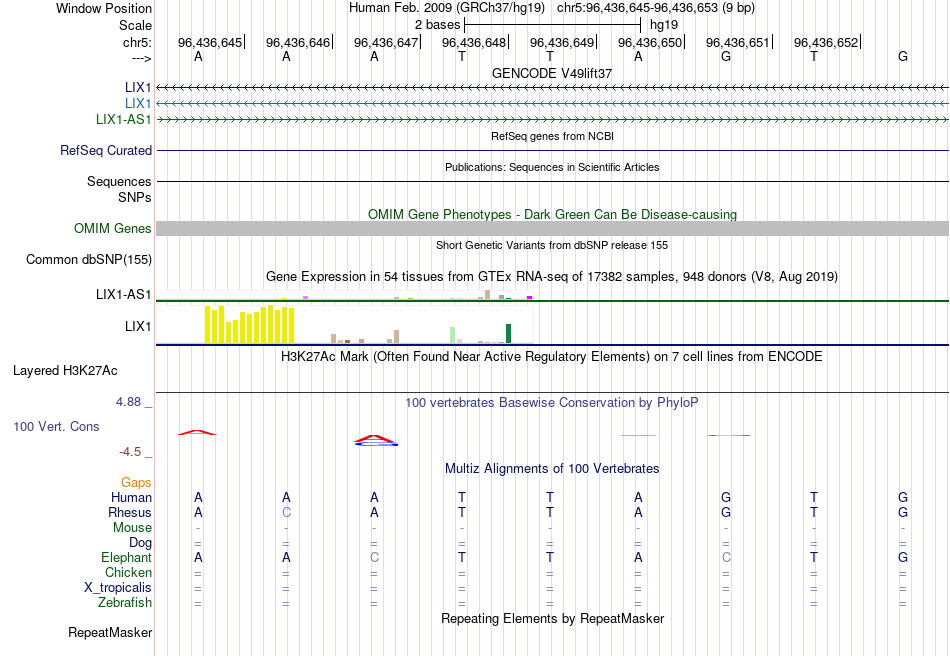
Task: Open Multiz Alignments of 100 Vertebrates title
Action: pyautogui.click(x=552, y=468)
